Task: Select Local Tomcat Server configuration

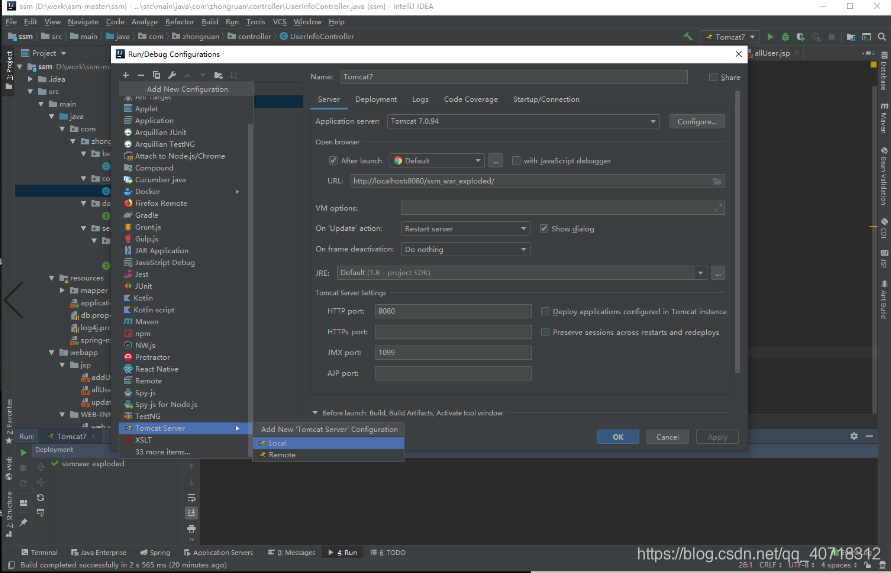Action: click(328, 443)
